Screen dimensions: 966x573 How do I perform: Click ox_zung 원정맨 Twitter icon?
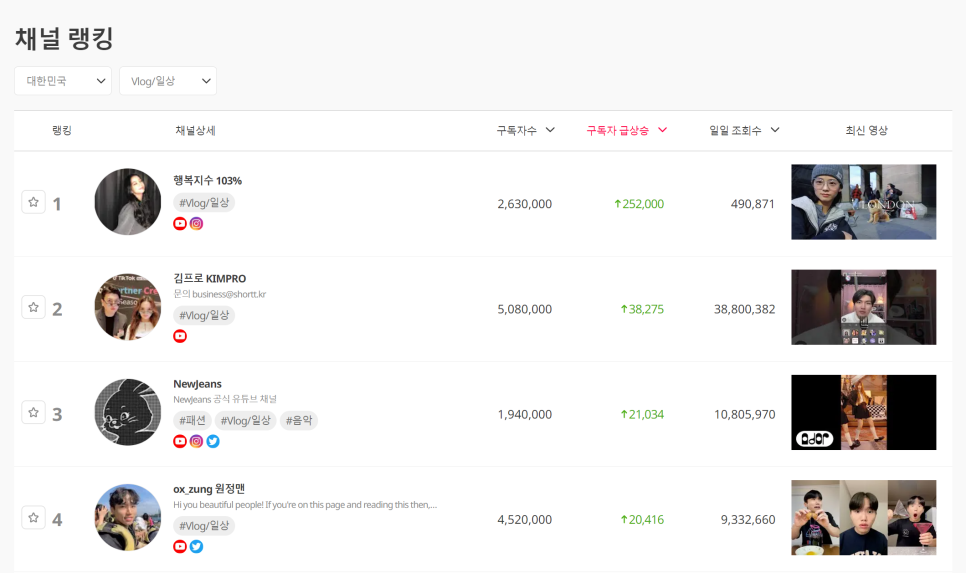click(x=197, y=546)
